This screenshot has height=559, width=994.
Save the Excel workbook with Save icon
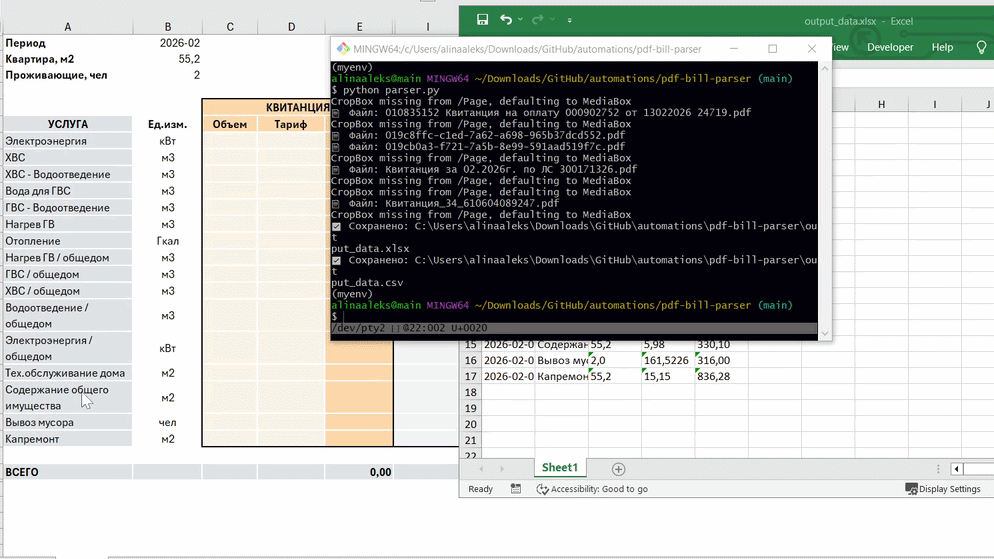(x=482, y=20)
